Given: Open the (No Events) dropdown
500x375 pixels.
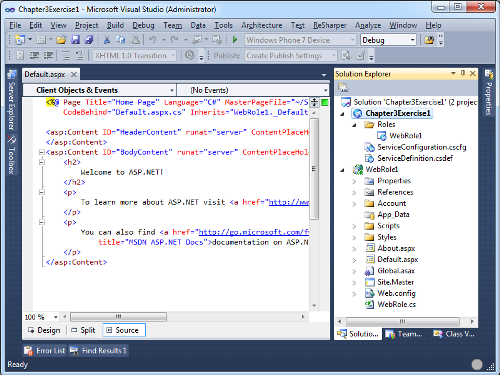Looking at the screenshot, I should [x=325, y=90].
